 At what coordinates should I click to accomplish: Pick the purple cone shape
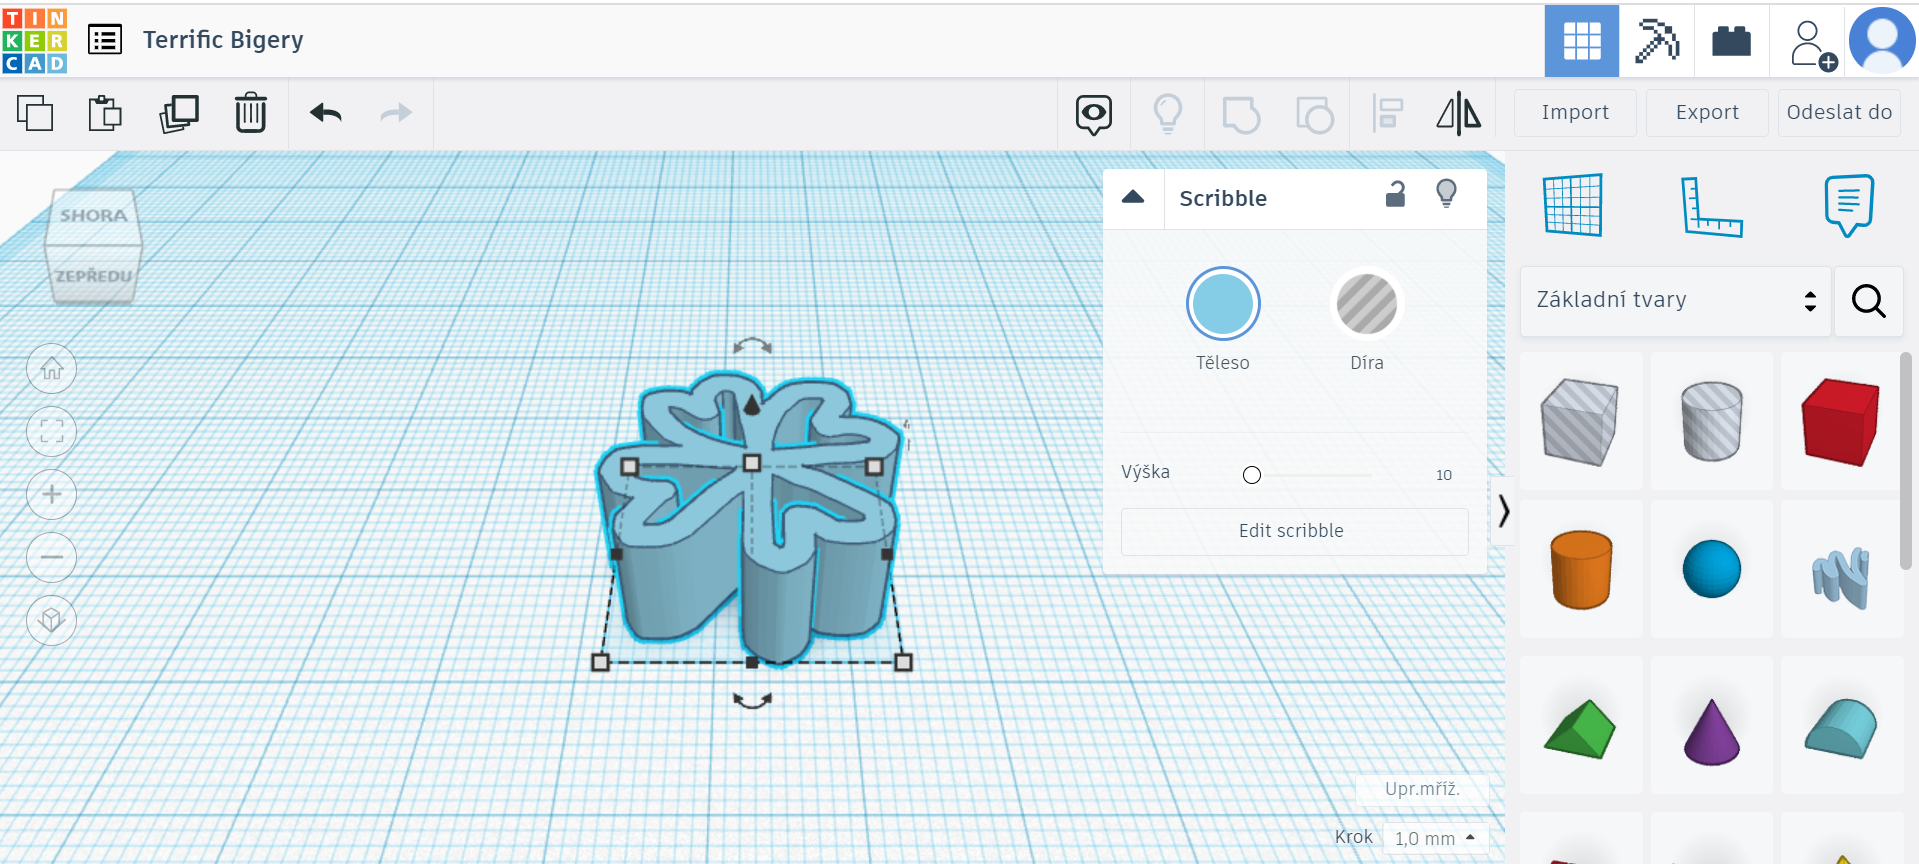pyautogui.click(x=1711, y=727)
